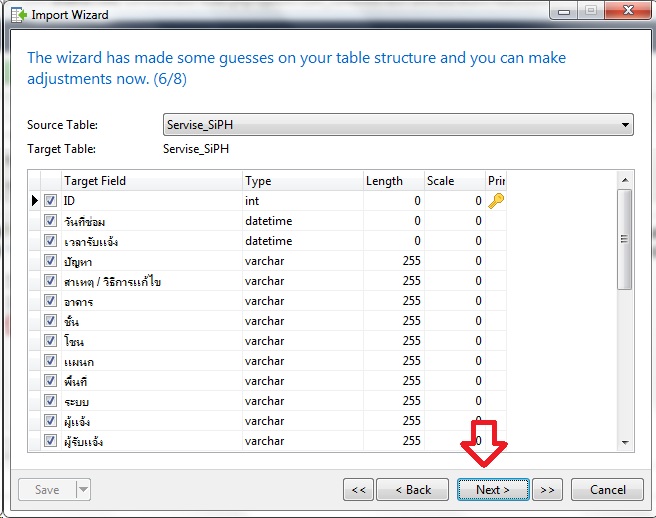The image size is (656, 518).
Task: Uncheck the ID field checkbox
Action: [x=50, y=201]
